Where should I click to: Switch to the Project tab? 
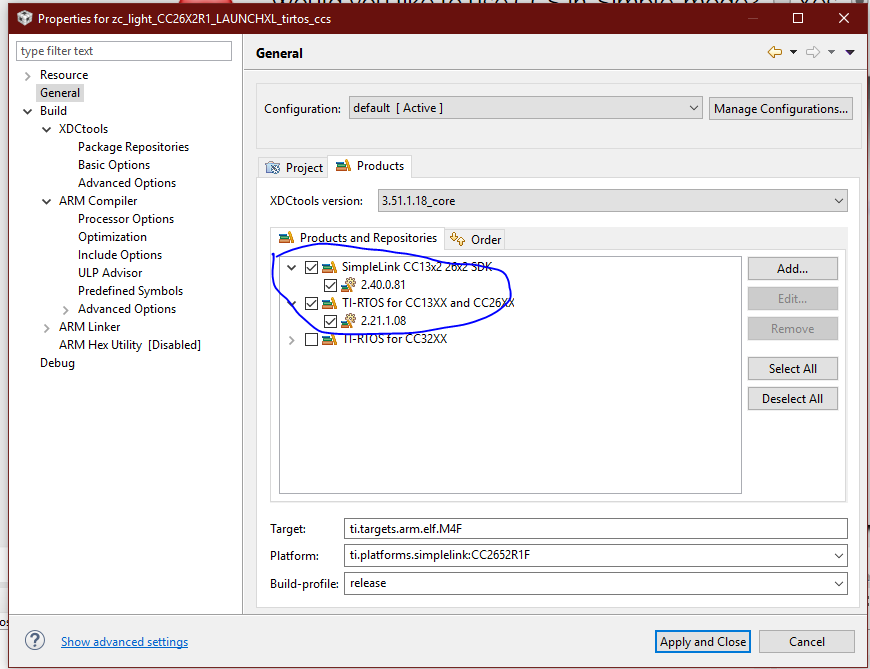pyautogui.click(x=294, y=168)
